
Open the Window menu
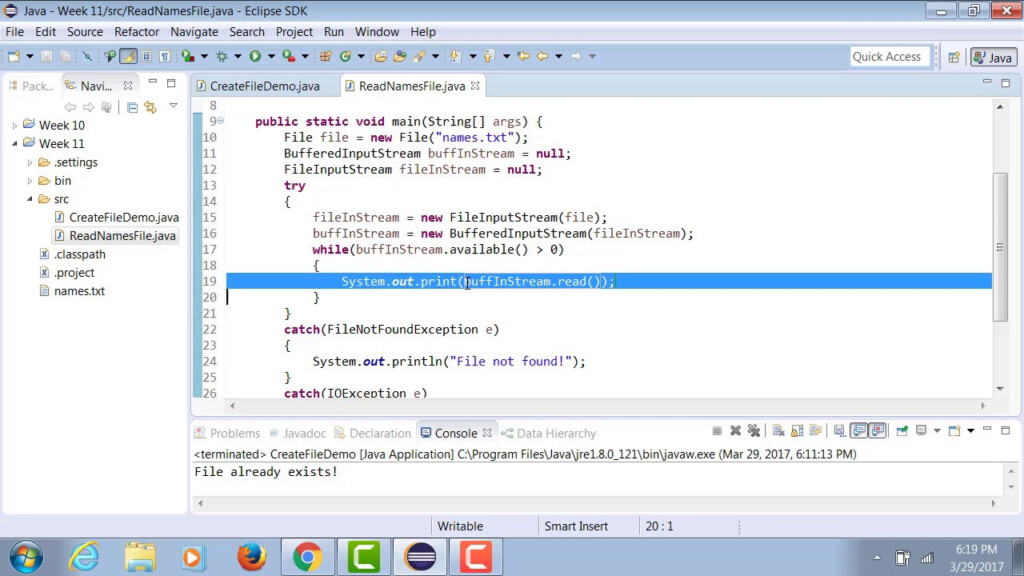pos(377,32)
